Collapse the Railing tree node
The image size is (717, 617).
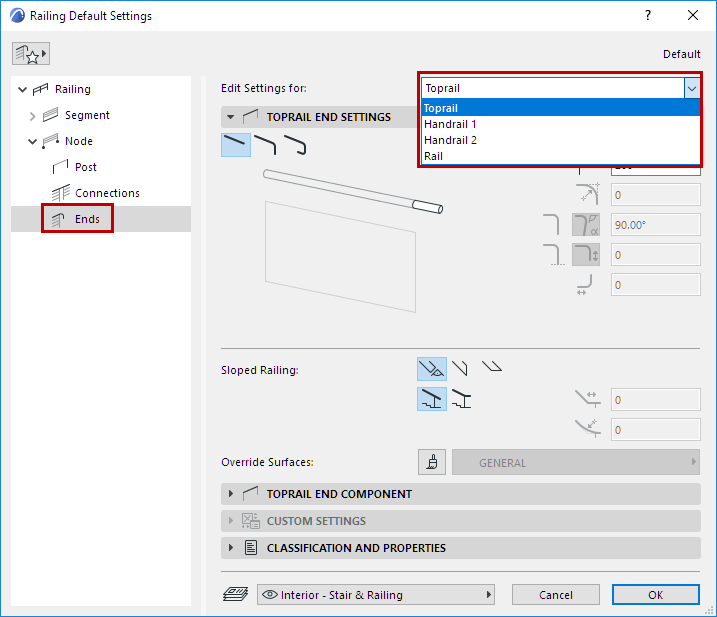22,89
